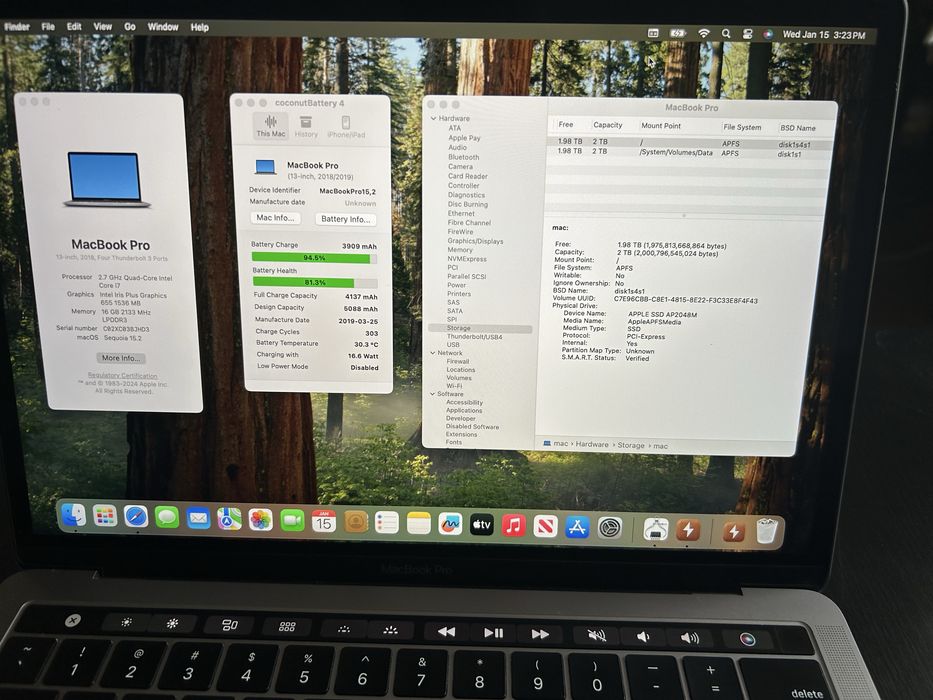Click the Battery Health 81.3% bar
Viewport: 933px width, 700px height.
tap(315, 283)
